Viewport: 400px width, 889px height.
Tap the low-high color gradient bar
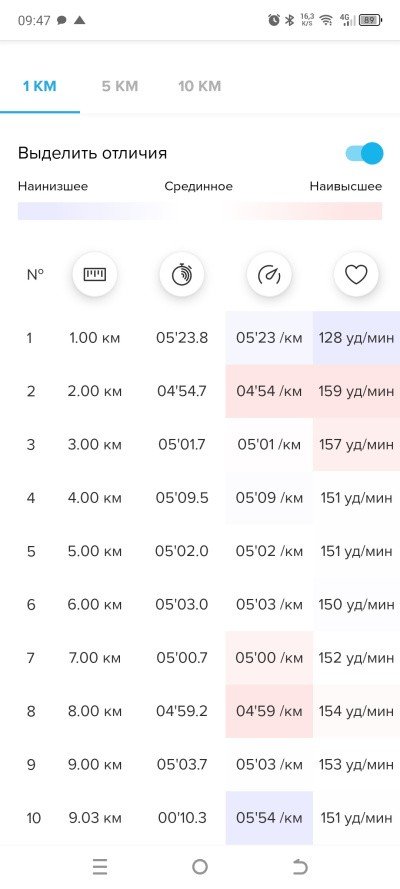pyautogui.click(x=200, y=211)
